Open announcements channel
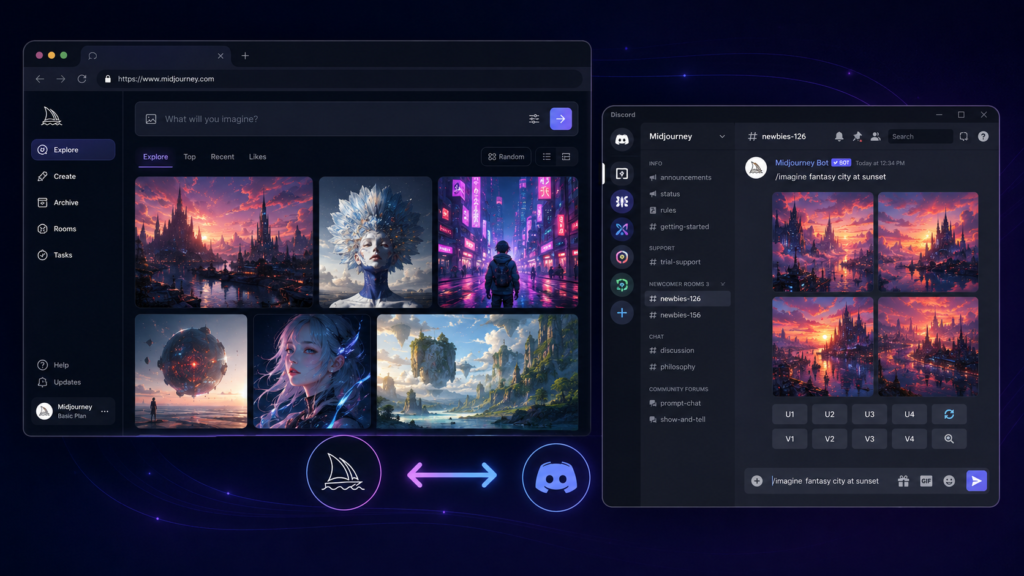The width and height of the screenshot is (1024, 576). pyautogui.click(x=680, y=178)
